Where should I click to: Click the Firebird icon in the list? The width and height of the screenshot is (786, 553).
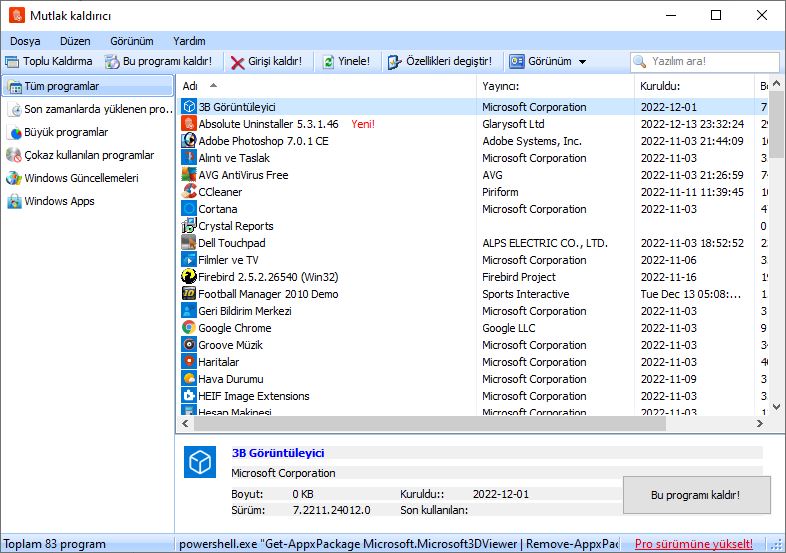pos(189,277)
